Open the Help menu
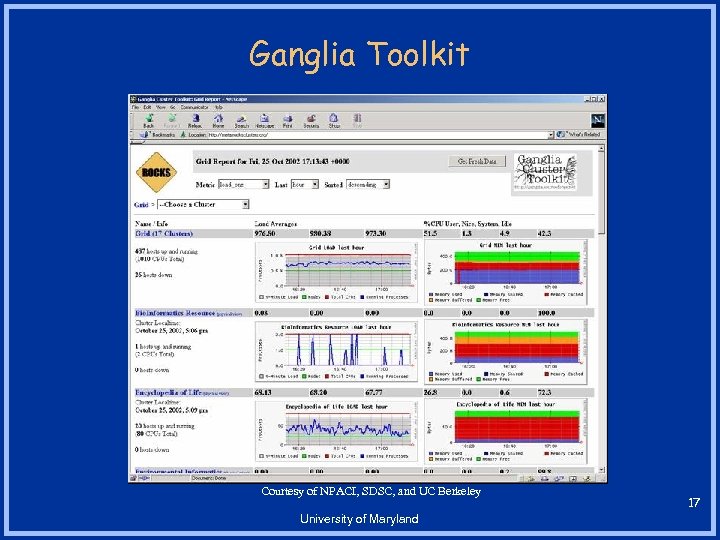The height and width of the screenshot is (540, 720). [219, 107]
